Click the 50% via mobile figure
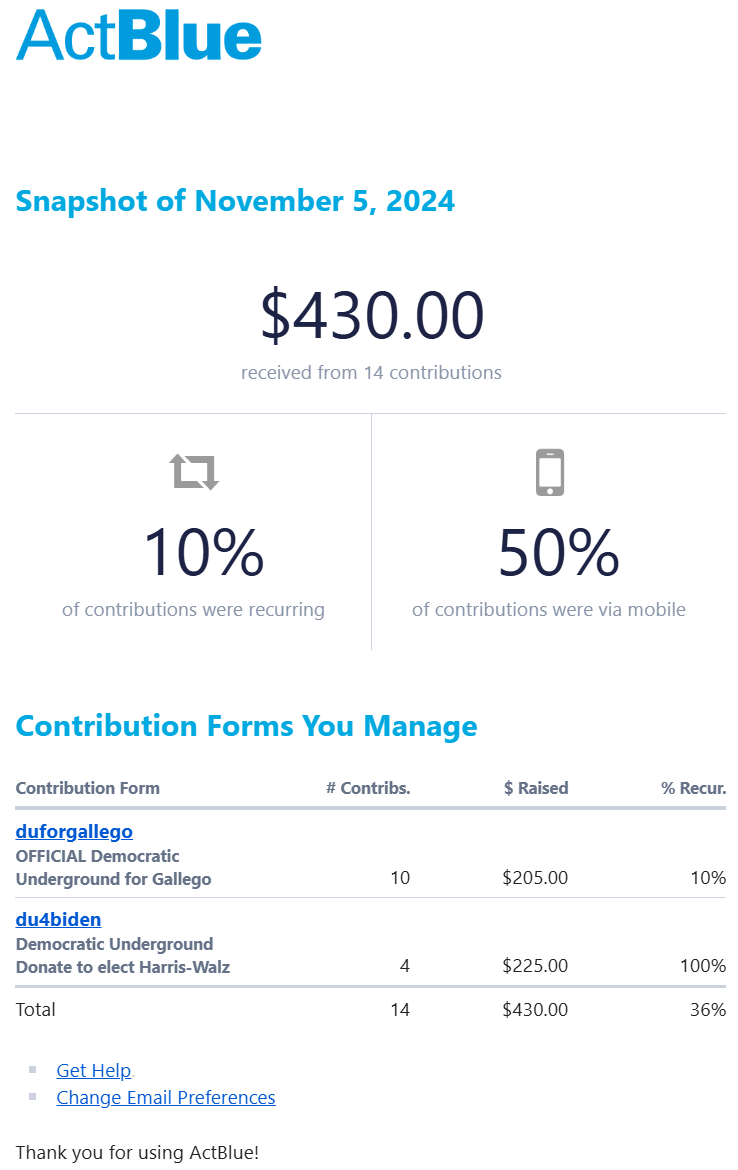The height and width of the screenshot is (1170, 738). pyautogui.click(x=558, y=553)
